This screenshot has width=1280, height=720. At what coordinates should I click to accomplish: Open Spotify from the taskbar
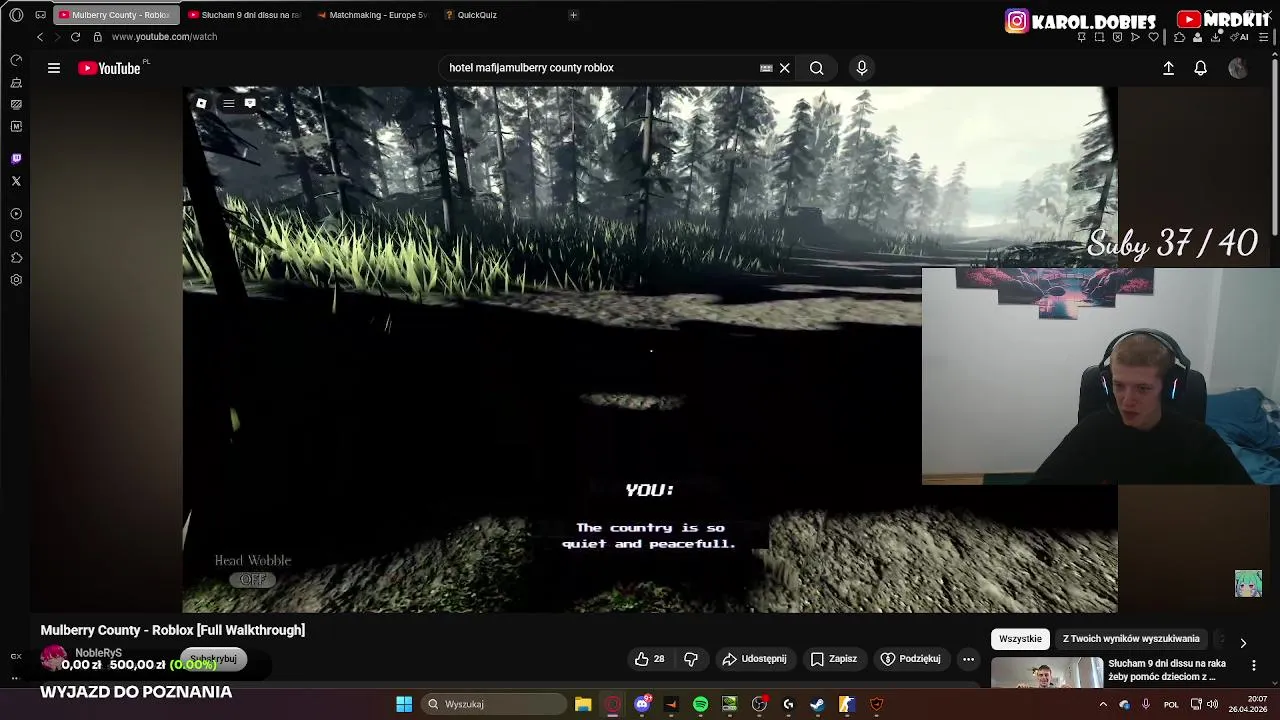[700, 704]
